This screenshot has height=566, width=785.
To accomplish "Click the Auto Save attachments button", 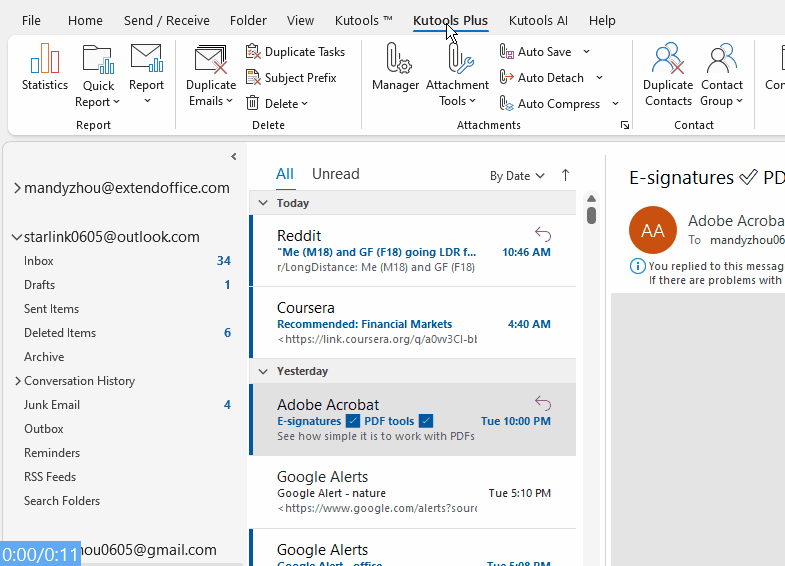I will coord(536,52).
